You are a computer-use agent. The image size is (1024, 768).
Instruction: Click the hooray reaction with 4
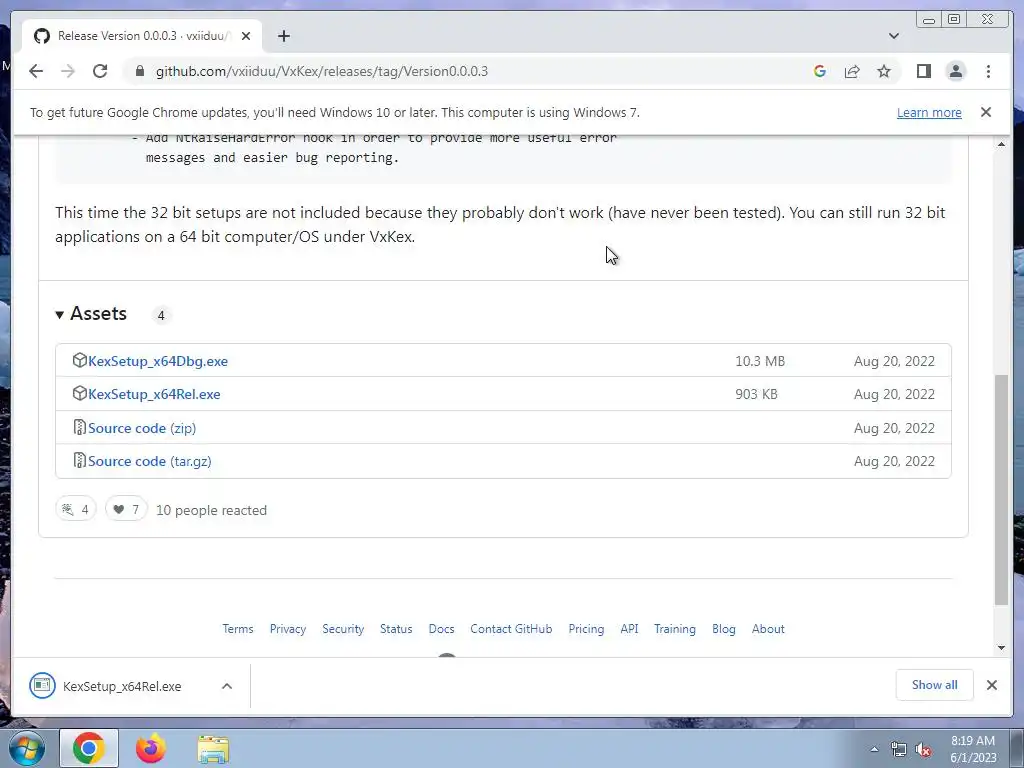coord(76,509)
